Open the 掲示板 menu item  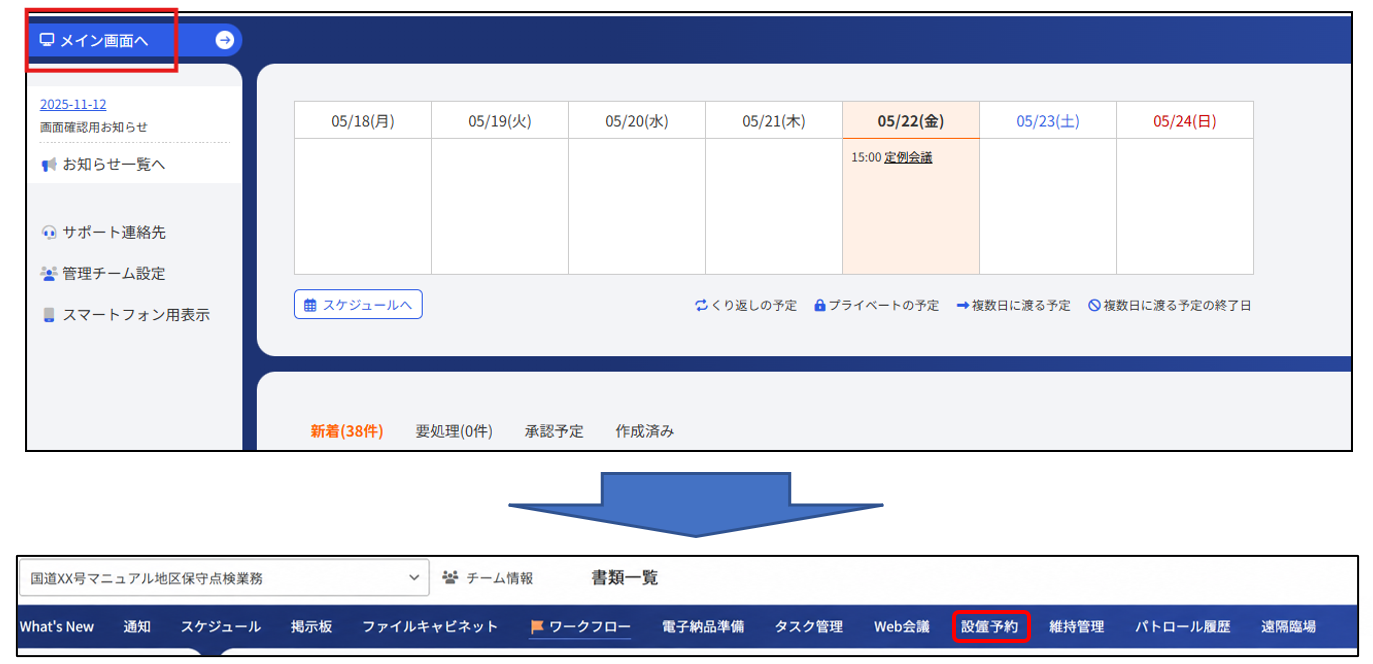pyautogui.click(x=312, y=627)
